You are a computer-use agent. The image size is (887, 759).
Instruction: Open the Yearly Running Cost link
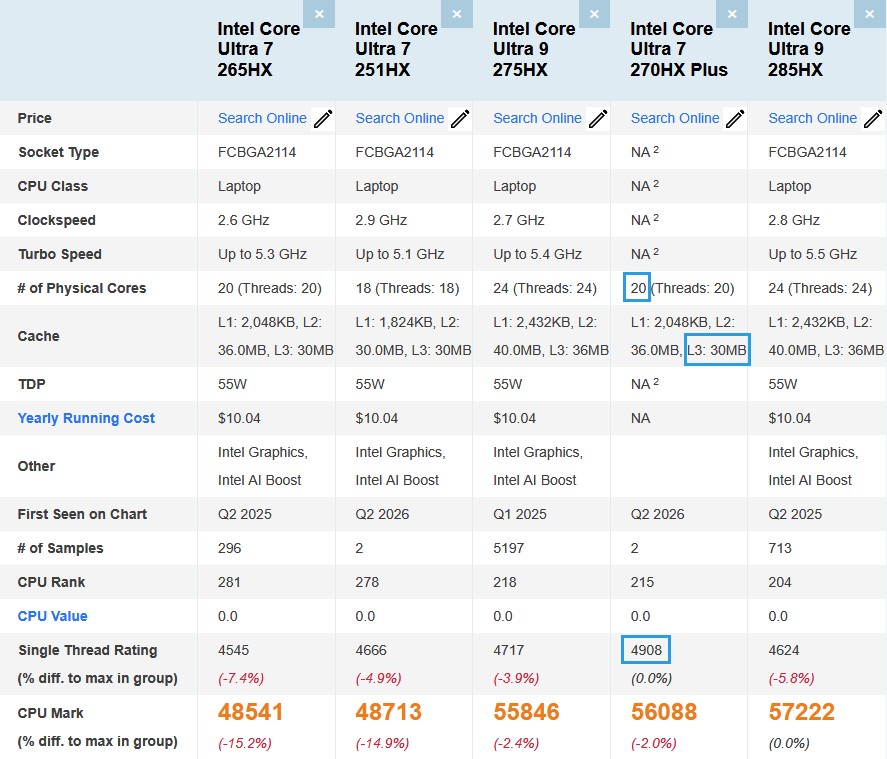(86, 418)
